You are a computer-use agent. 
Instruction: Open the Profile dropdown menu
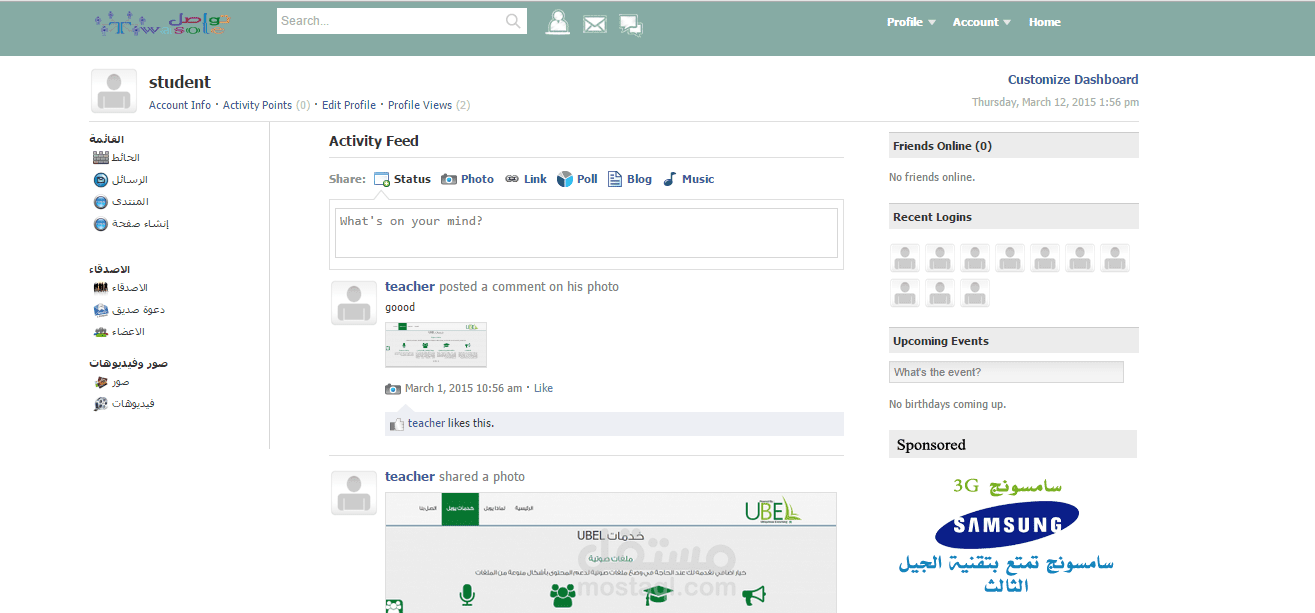coord(911,22)
